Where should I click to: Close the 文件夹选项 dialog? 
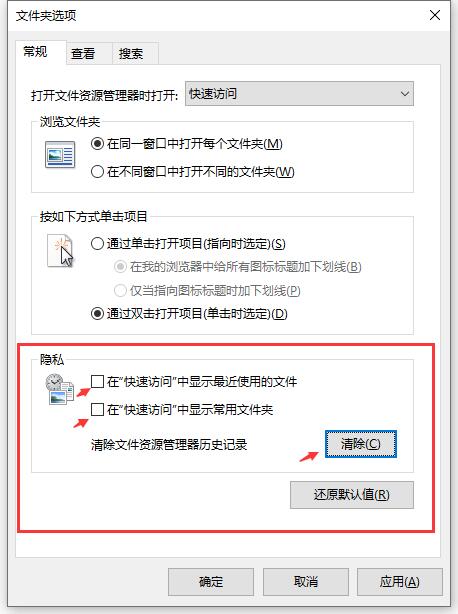click(435, 16)
